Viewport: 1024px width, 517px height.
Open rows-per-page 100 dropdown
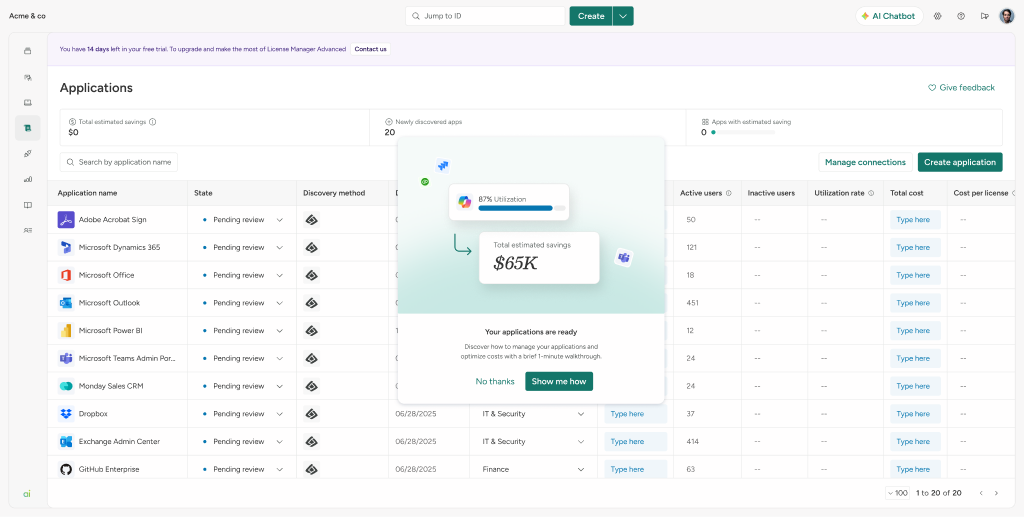point(898,494)
